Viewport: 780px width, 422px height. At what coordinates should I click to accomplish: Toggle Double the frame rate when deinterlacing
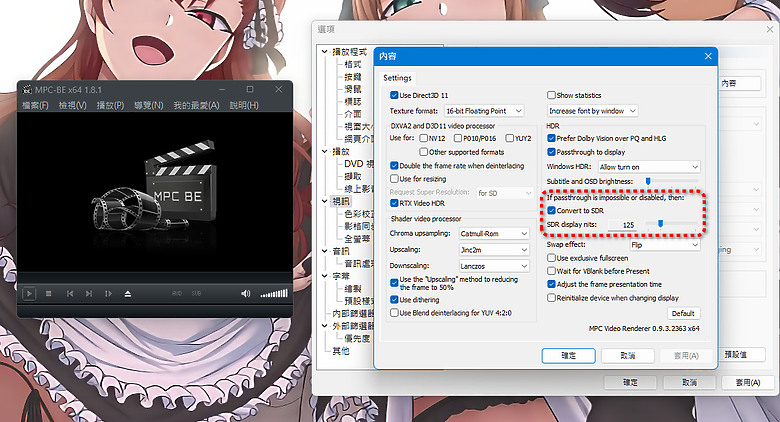pos(394,166)
